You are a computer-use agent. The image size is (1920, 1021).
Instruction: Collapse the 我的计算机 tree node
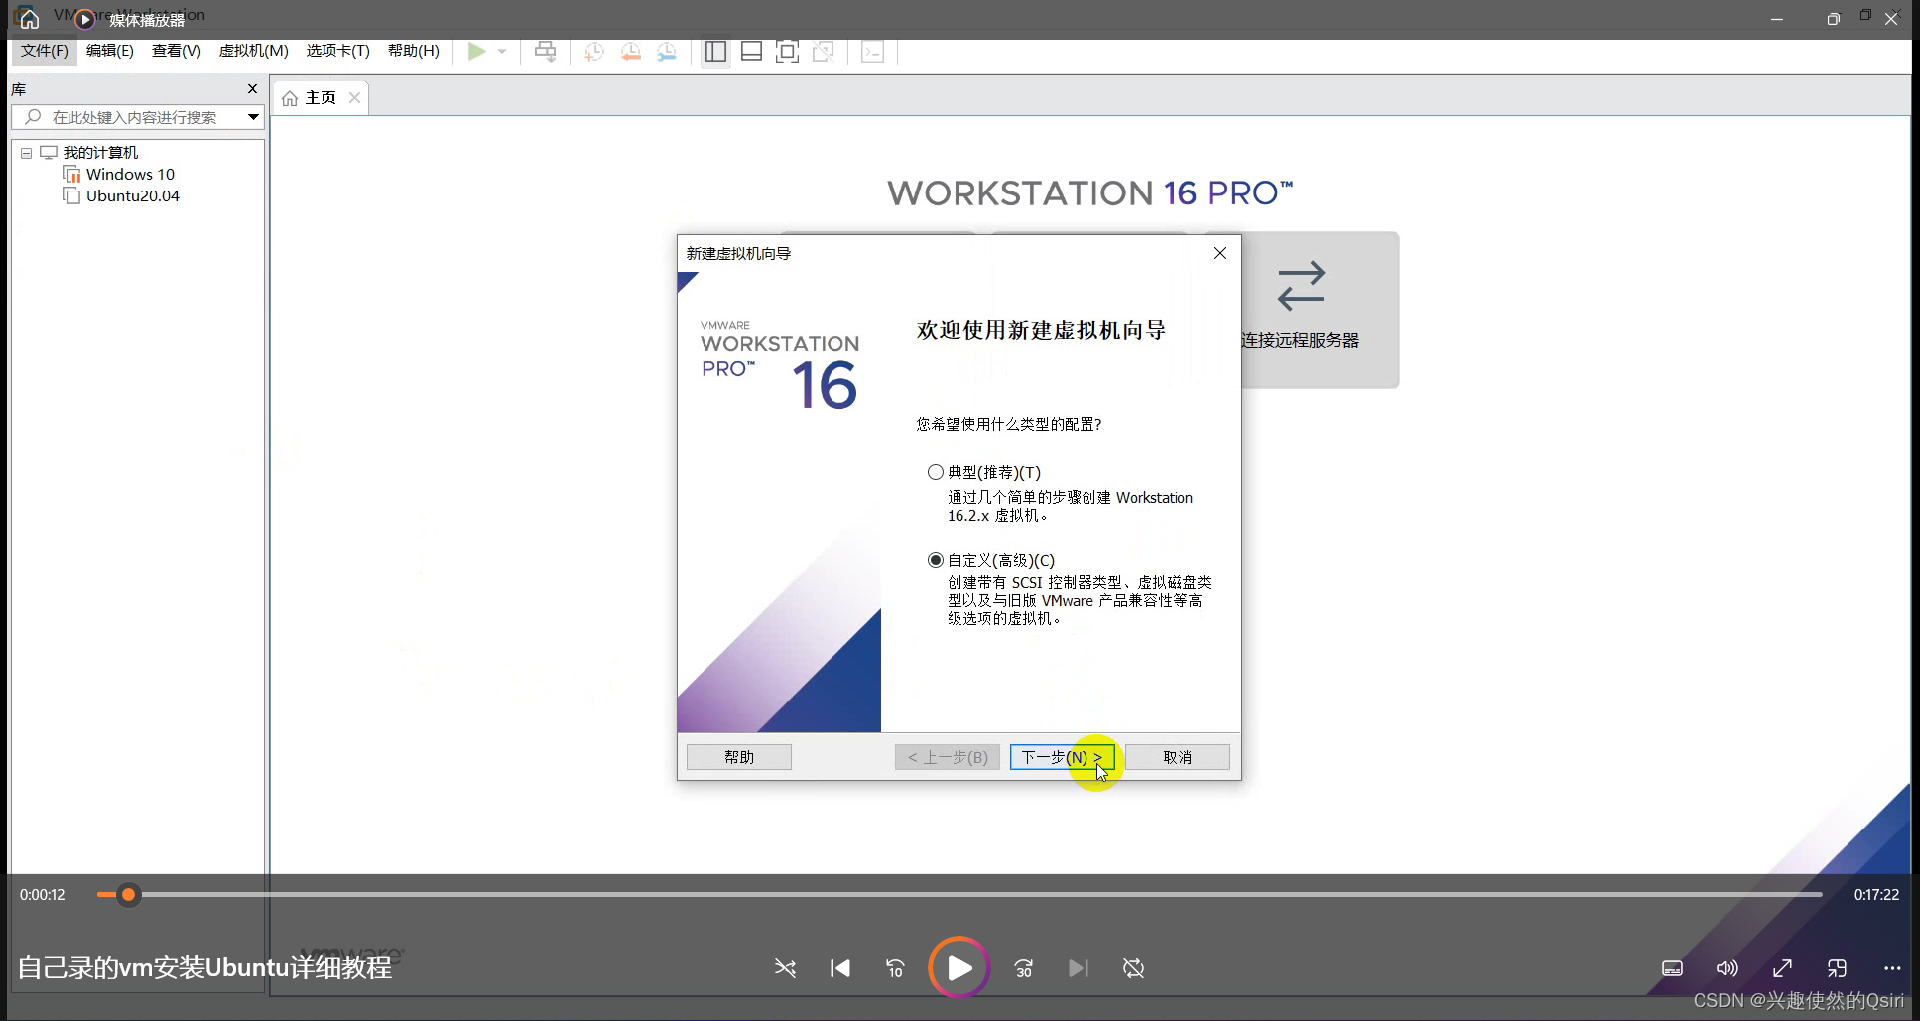click(x=26, y=153)
